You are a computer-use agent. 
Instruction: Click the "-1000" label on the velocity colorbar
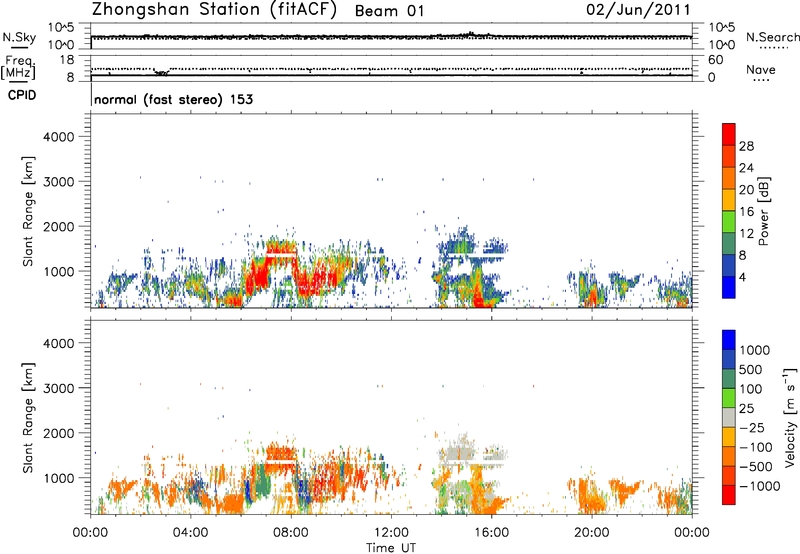pos(759,486)
